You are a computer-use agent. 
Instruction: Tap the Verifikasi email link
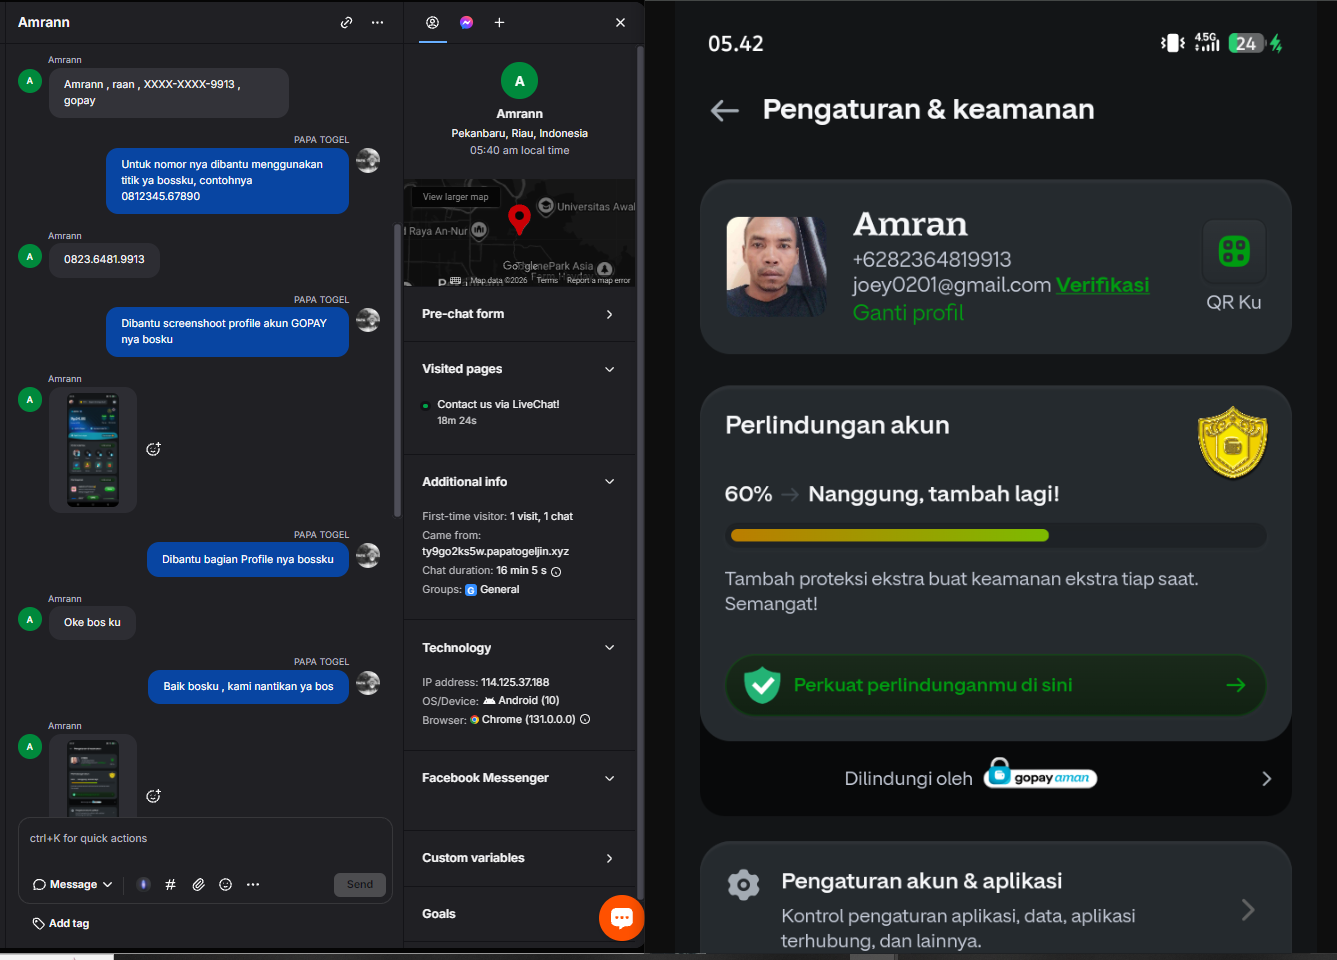[x=1102, y=286]
